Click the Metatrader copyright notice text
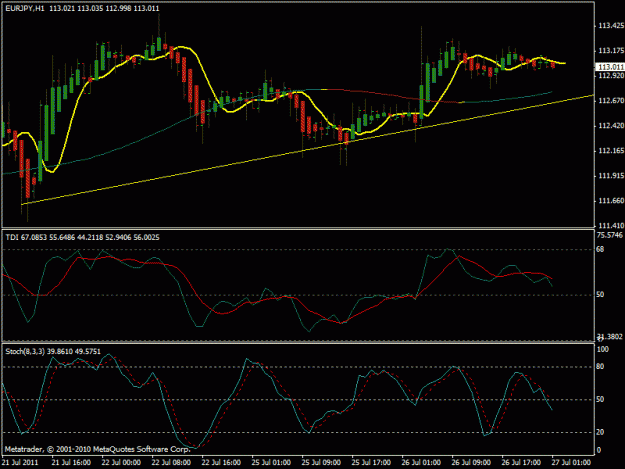This screenshot has width=625, height=469. point(98,449)
